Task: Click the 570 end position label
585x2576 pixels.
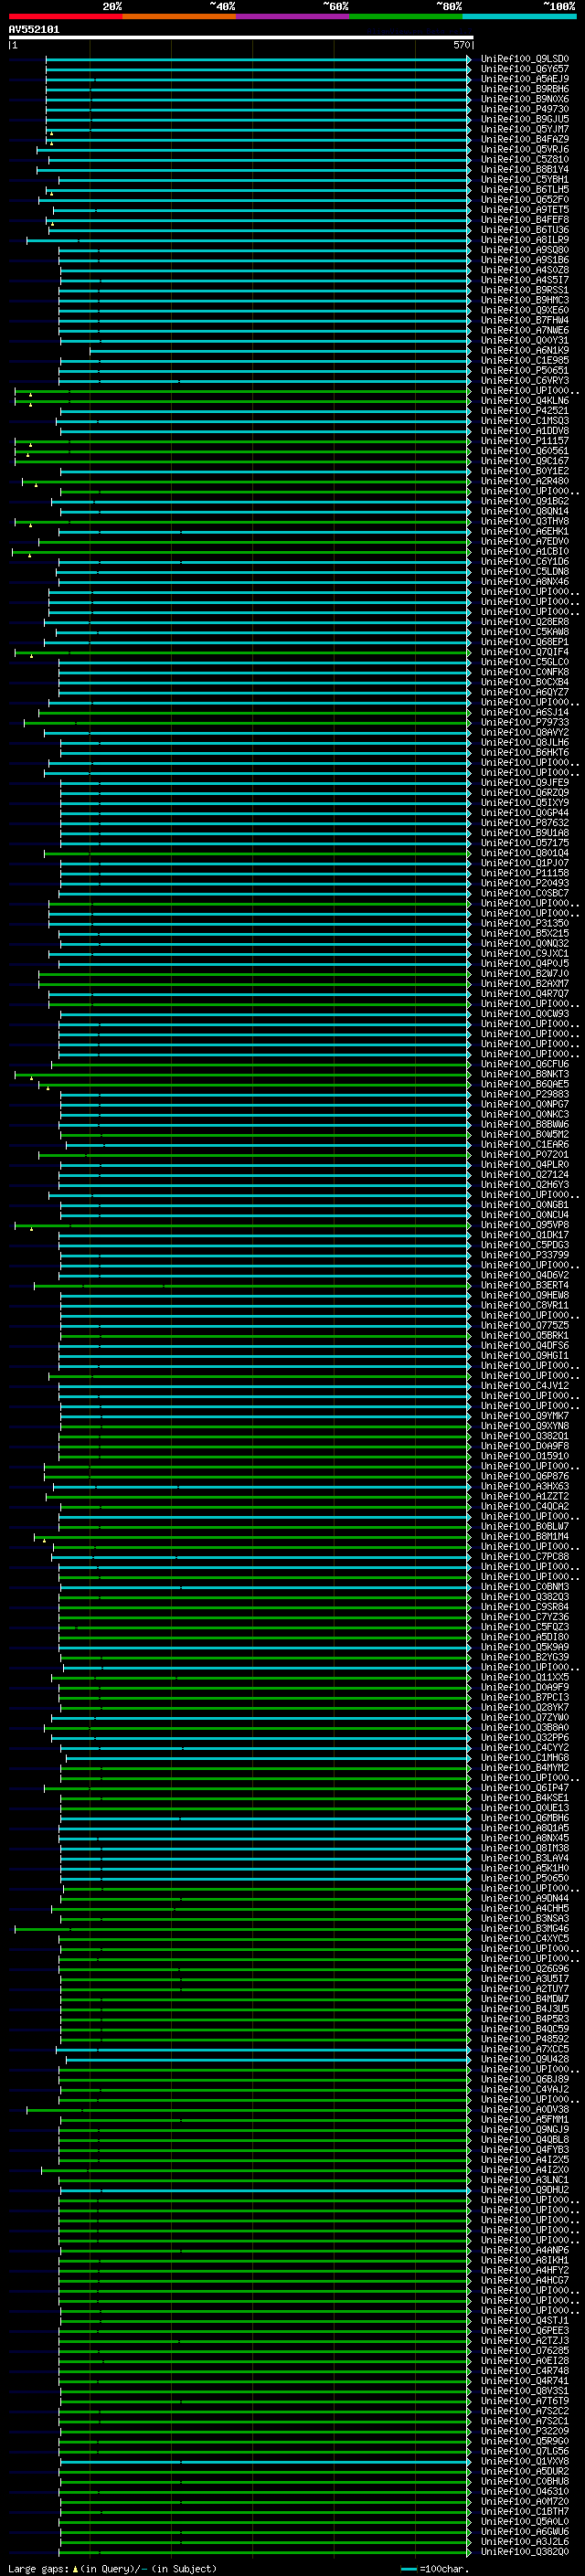Action: coord(461,45)
